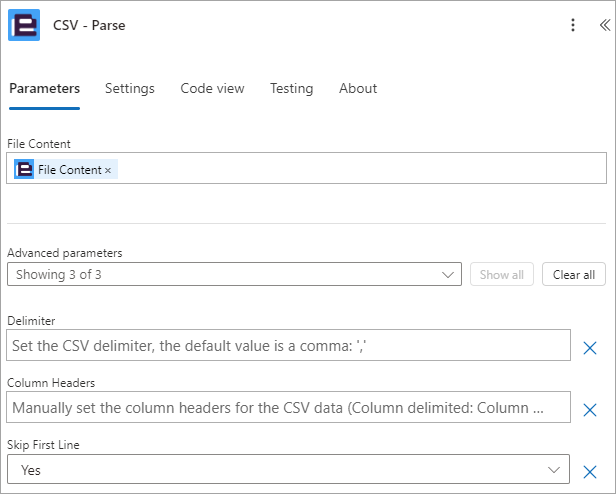Screen dimensions: 616x494
Task: Click inside the Column Headers field
Action: pyautogui.click(x=288, y=407)
